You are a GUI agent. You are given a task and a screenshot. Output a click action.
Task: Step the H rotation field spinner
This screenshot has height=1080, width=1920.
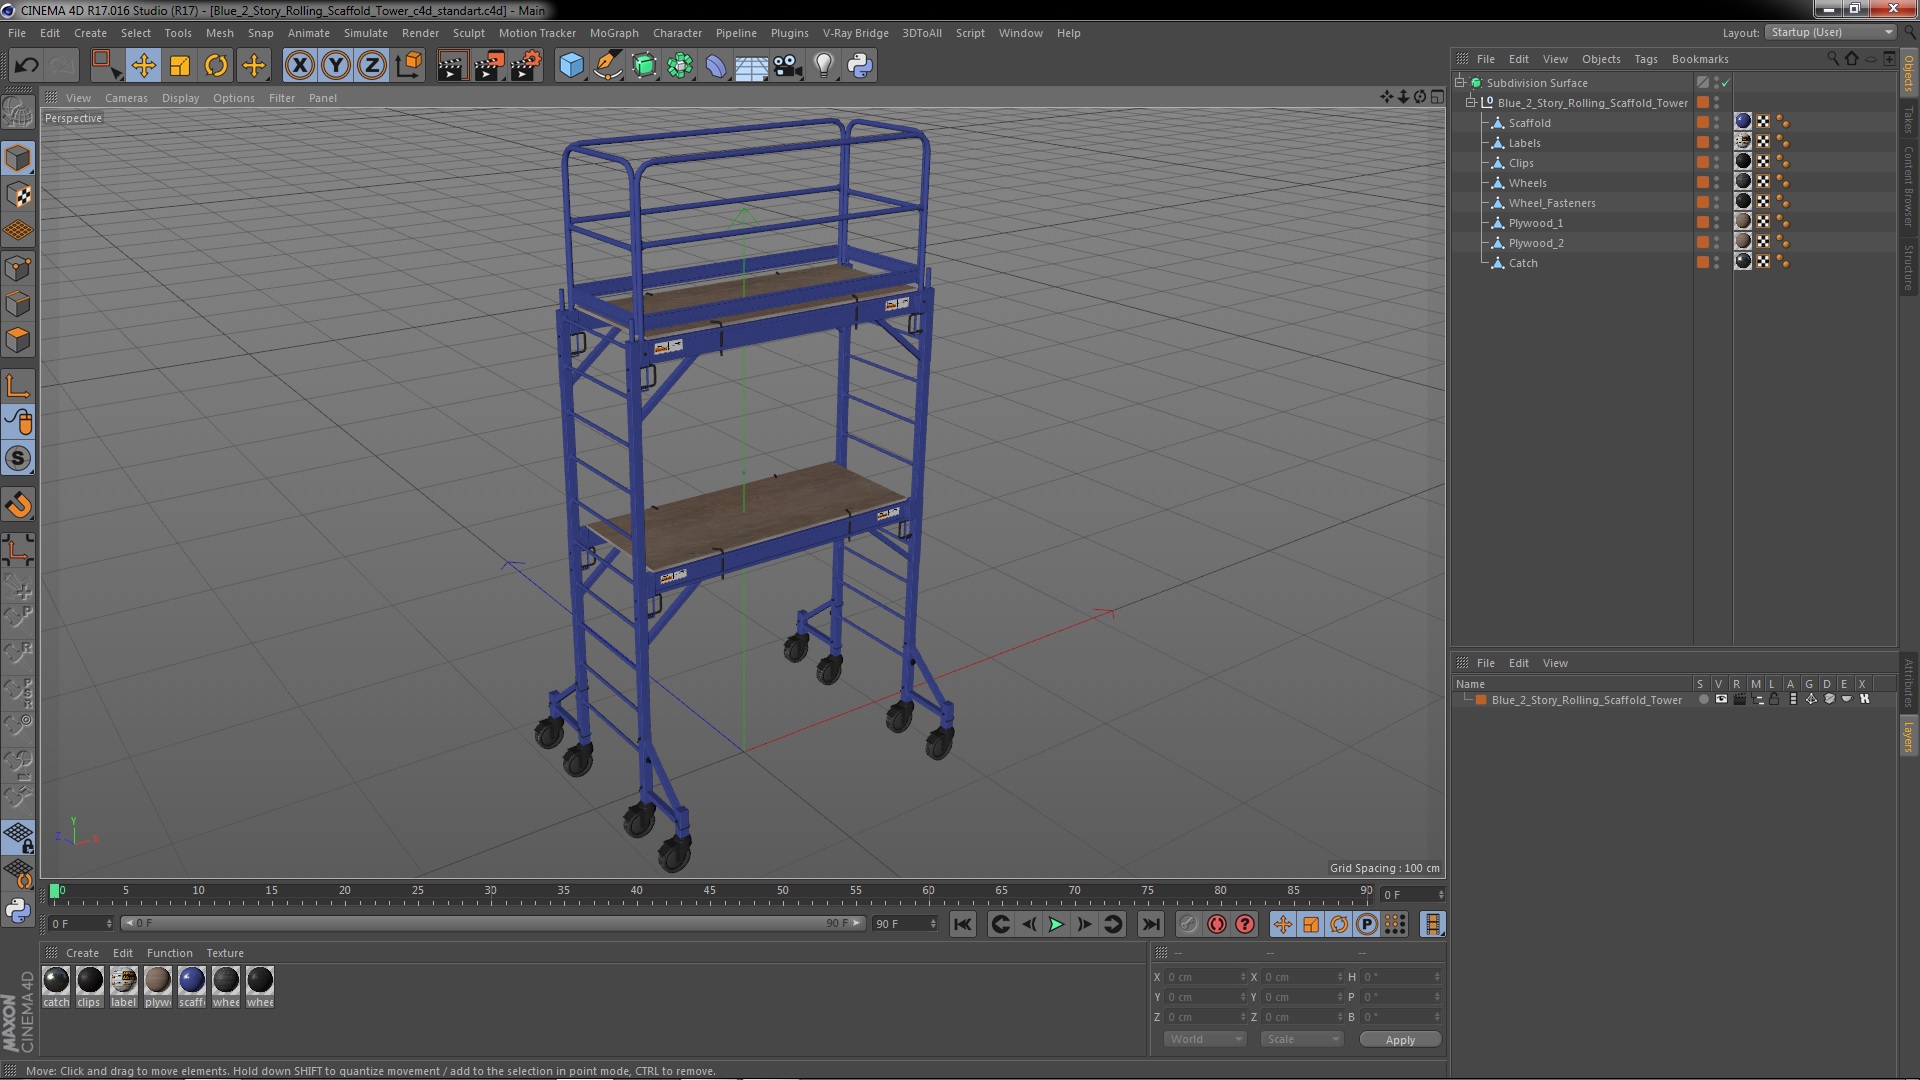tap(1437, 977)
